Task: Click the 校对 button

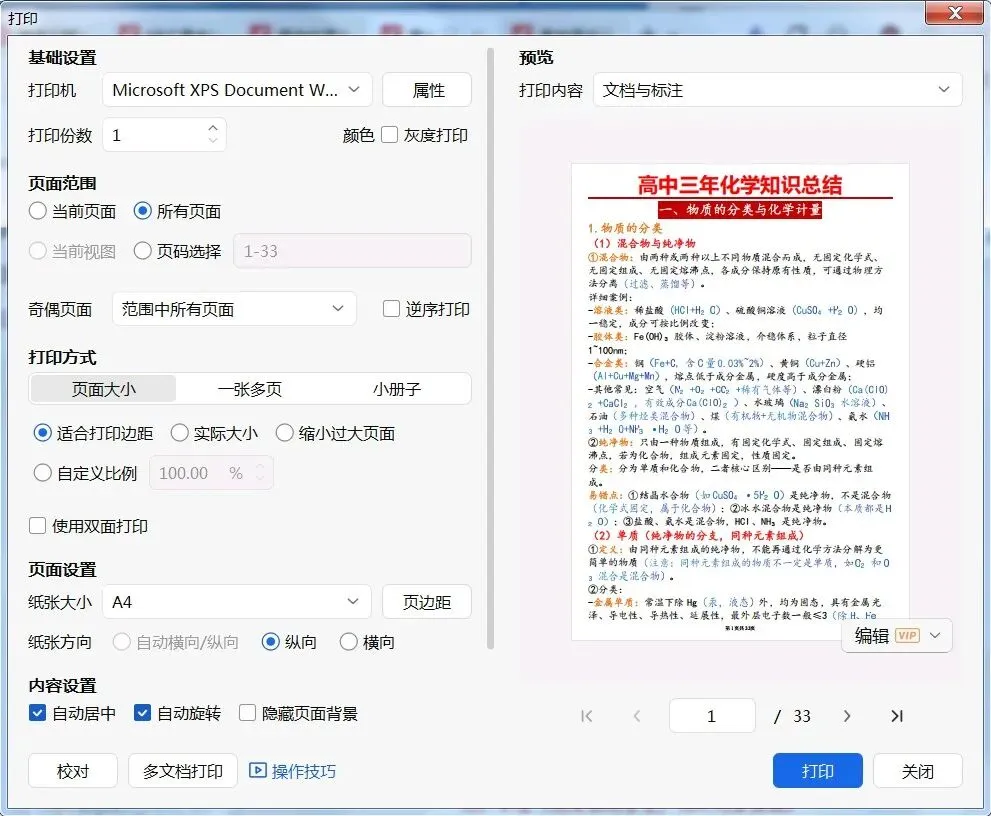Action: coord(73,770)
